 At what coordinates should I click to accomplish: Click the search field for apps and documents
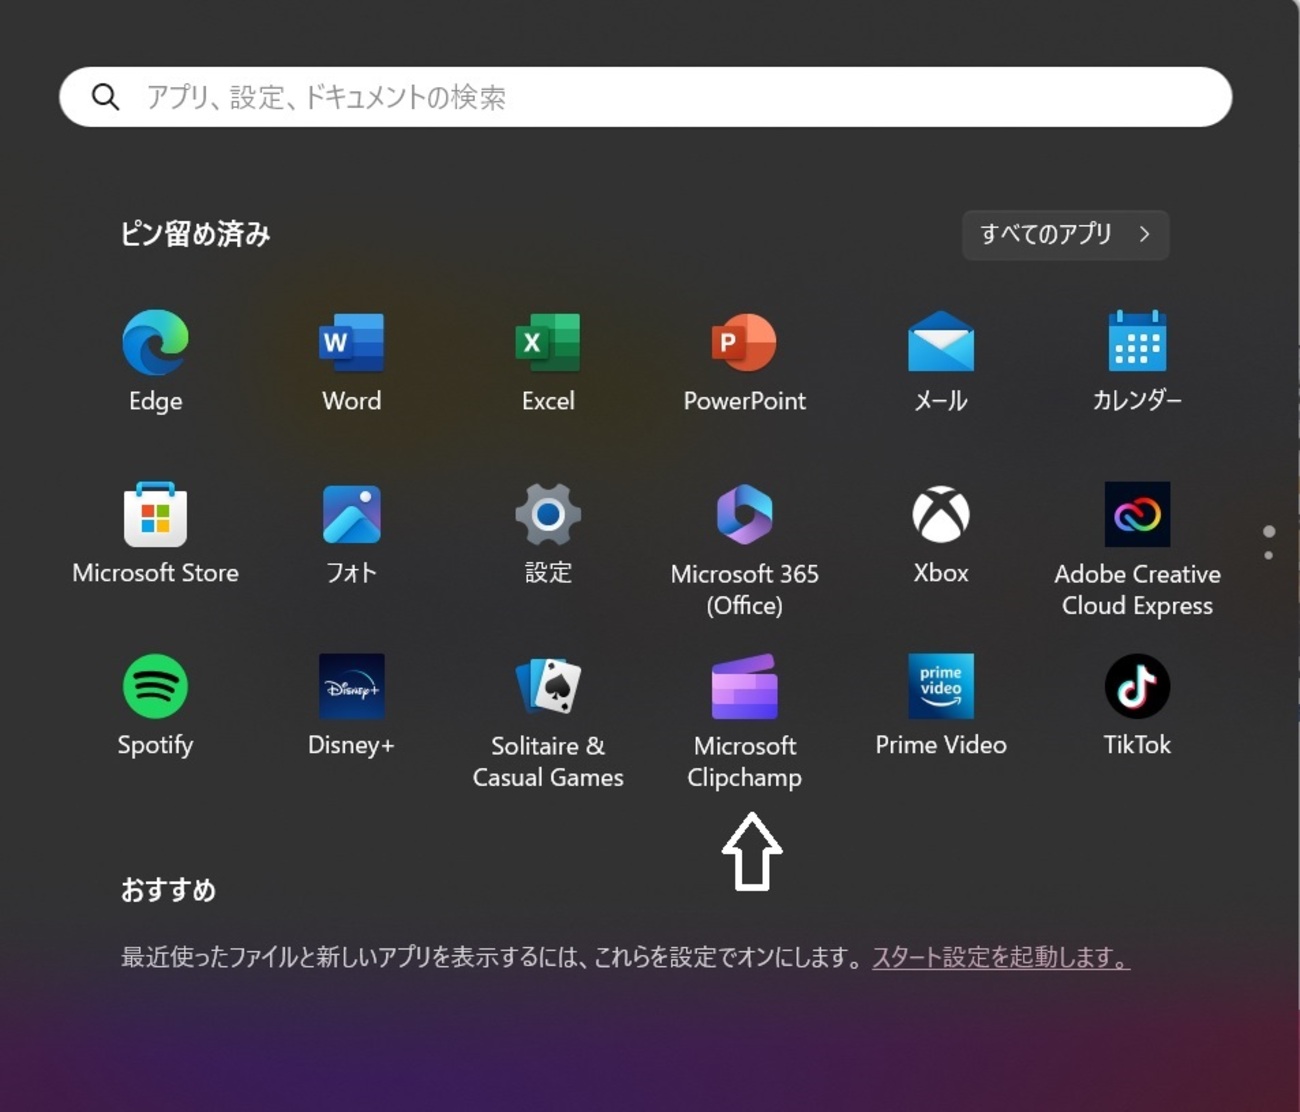click(x=645, y=97)
